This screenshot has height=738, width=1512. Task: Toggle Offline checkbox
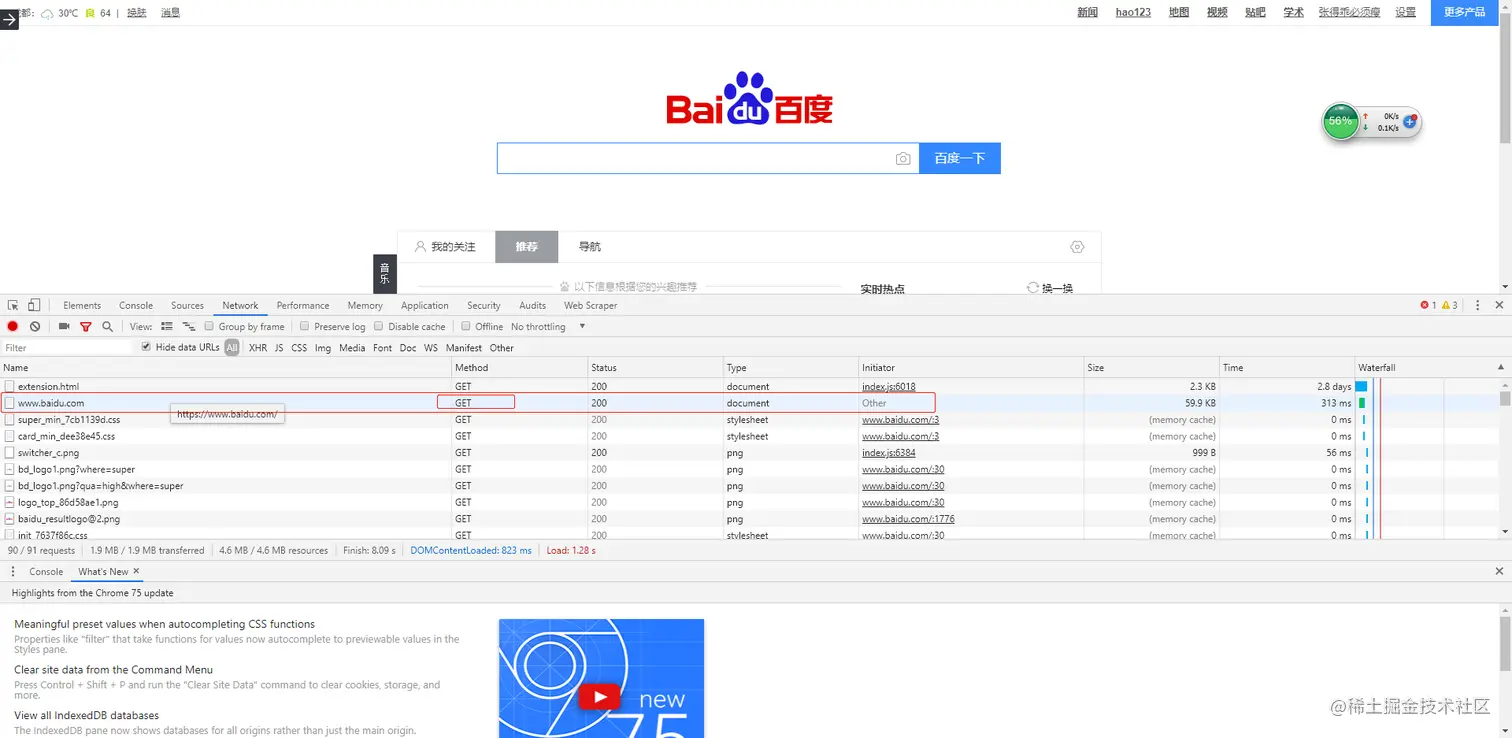[466, 326]
